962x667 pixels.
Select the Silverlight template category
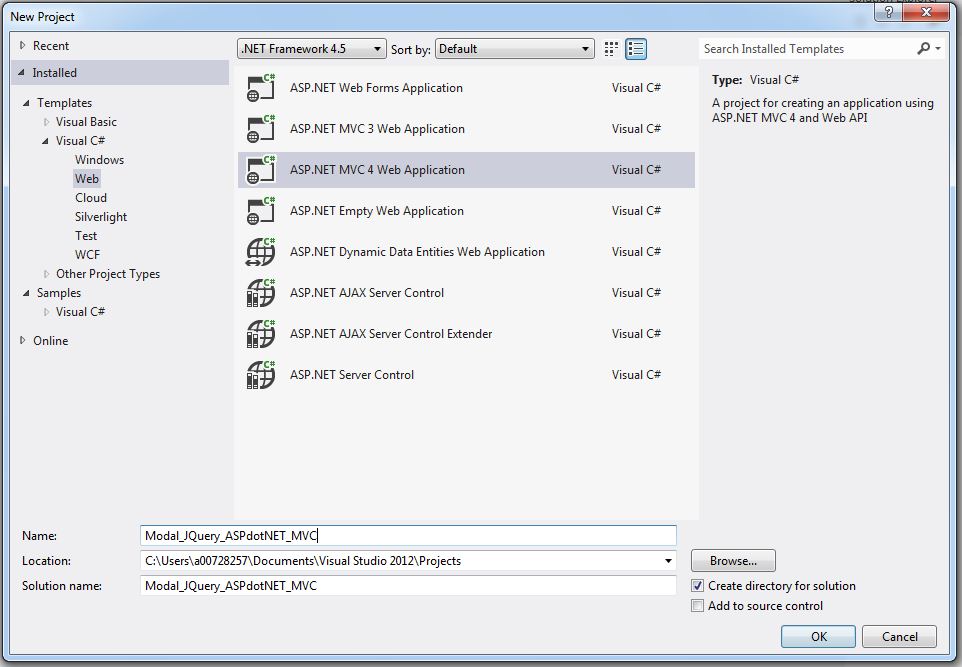click(101, 217)
